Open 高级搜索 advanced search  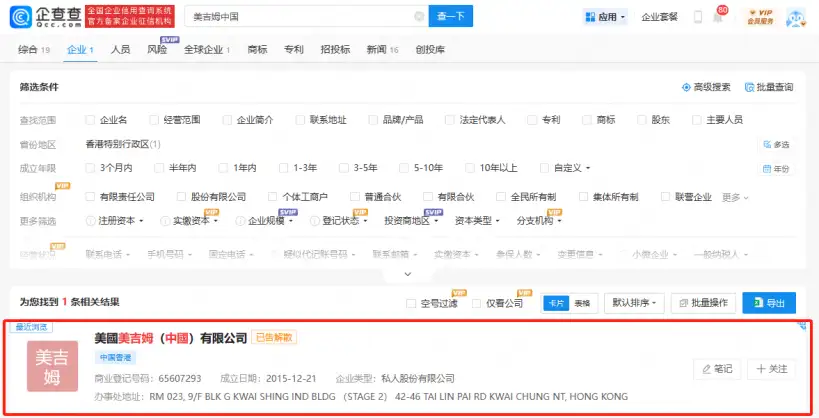706,87
